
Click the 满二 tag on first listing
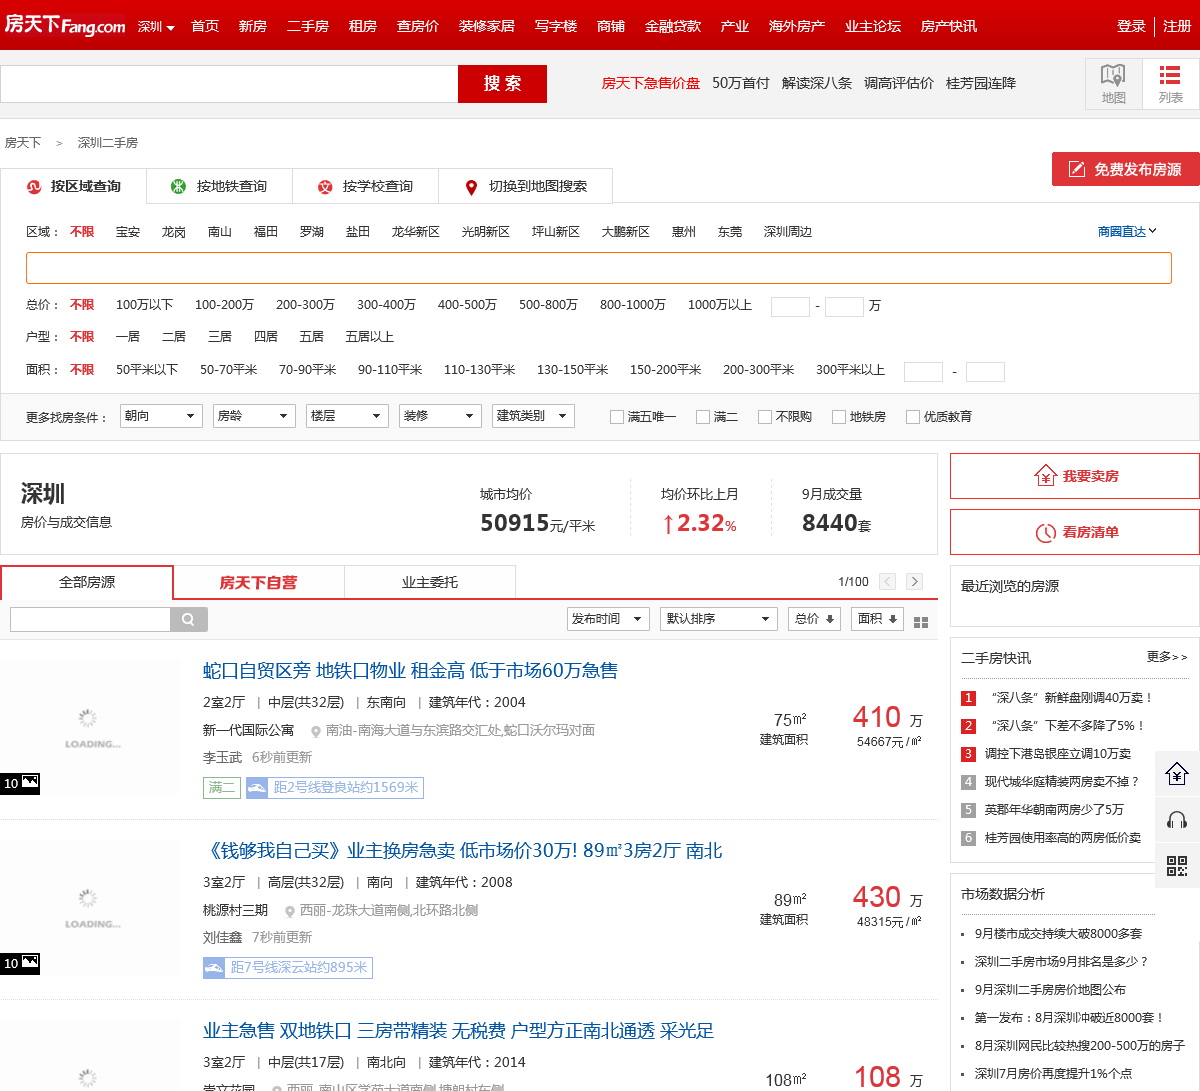(x=222, y=788)
